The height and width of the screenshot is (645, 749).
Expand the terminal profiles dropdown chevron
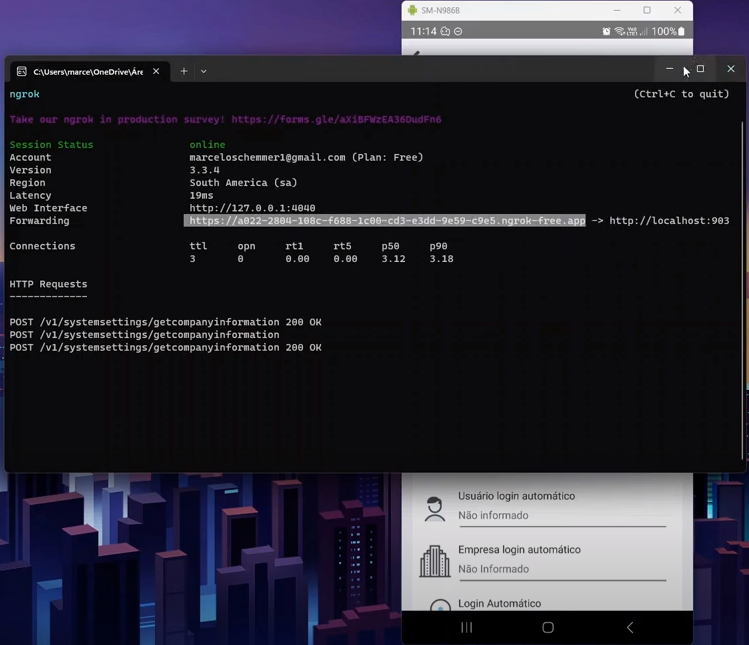click(203, 72)
